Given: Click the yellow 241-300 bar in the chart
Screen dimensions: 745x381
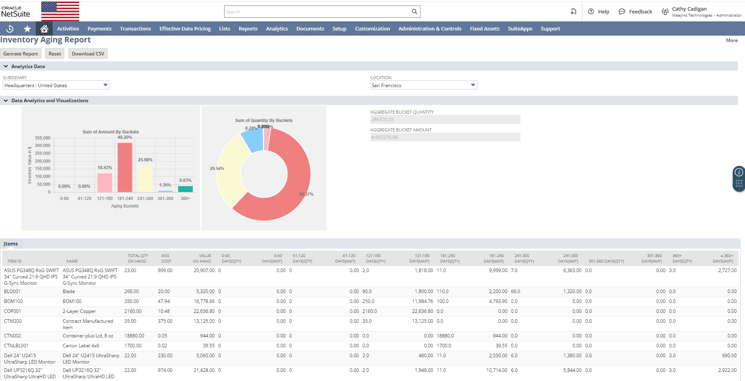Looking at the screenshot, I should click(145, 179).
